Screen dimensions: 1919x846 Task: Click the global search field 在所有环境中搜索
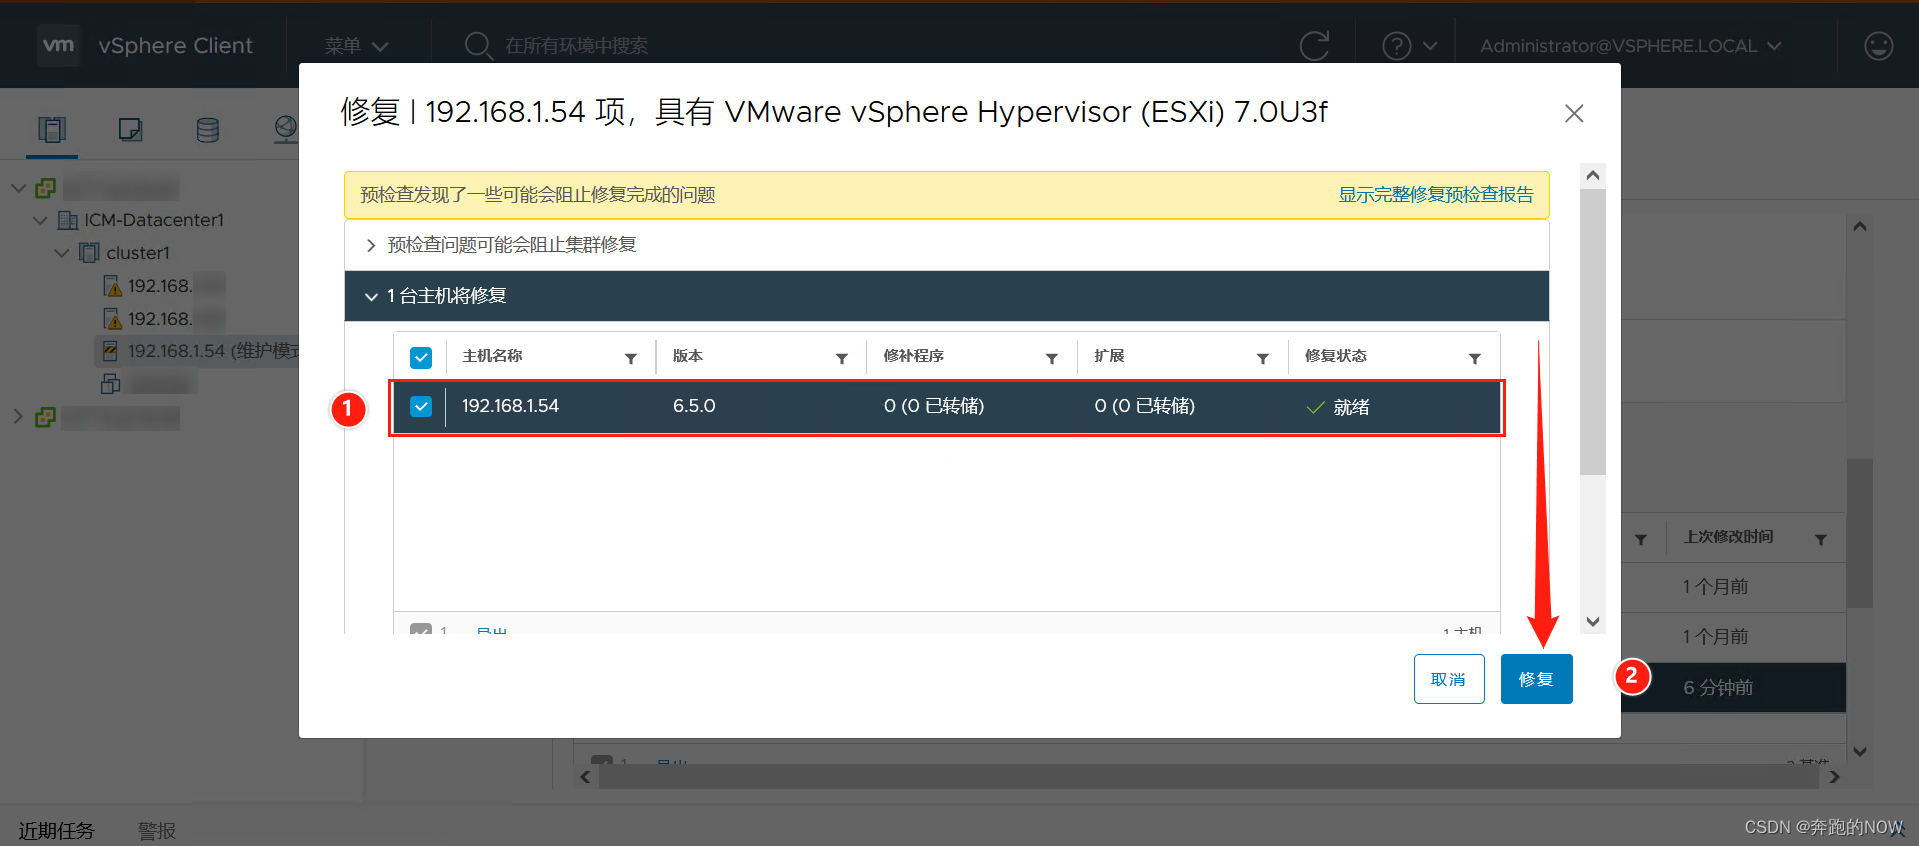click(576, 46)
